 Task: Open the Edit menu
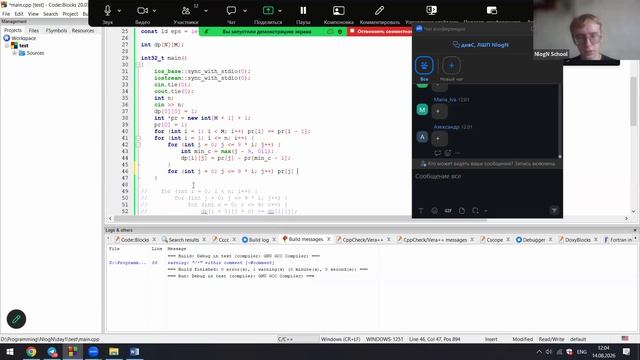pos(19,14)
